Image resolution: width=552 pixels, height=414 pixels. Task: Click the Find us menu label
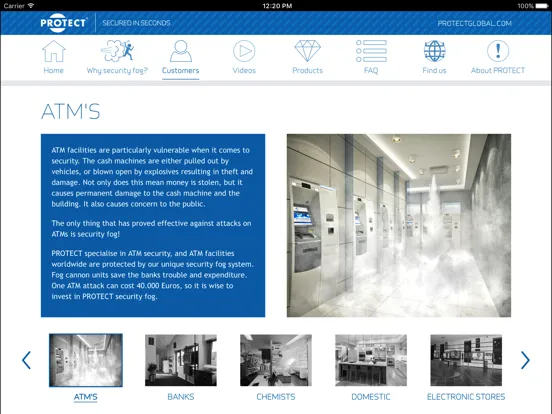point(434,70)
